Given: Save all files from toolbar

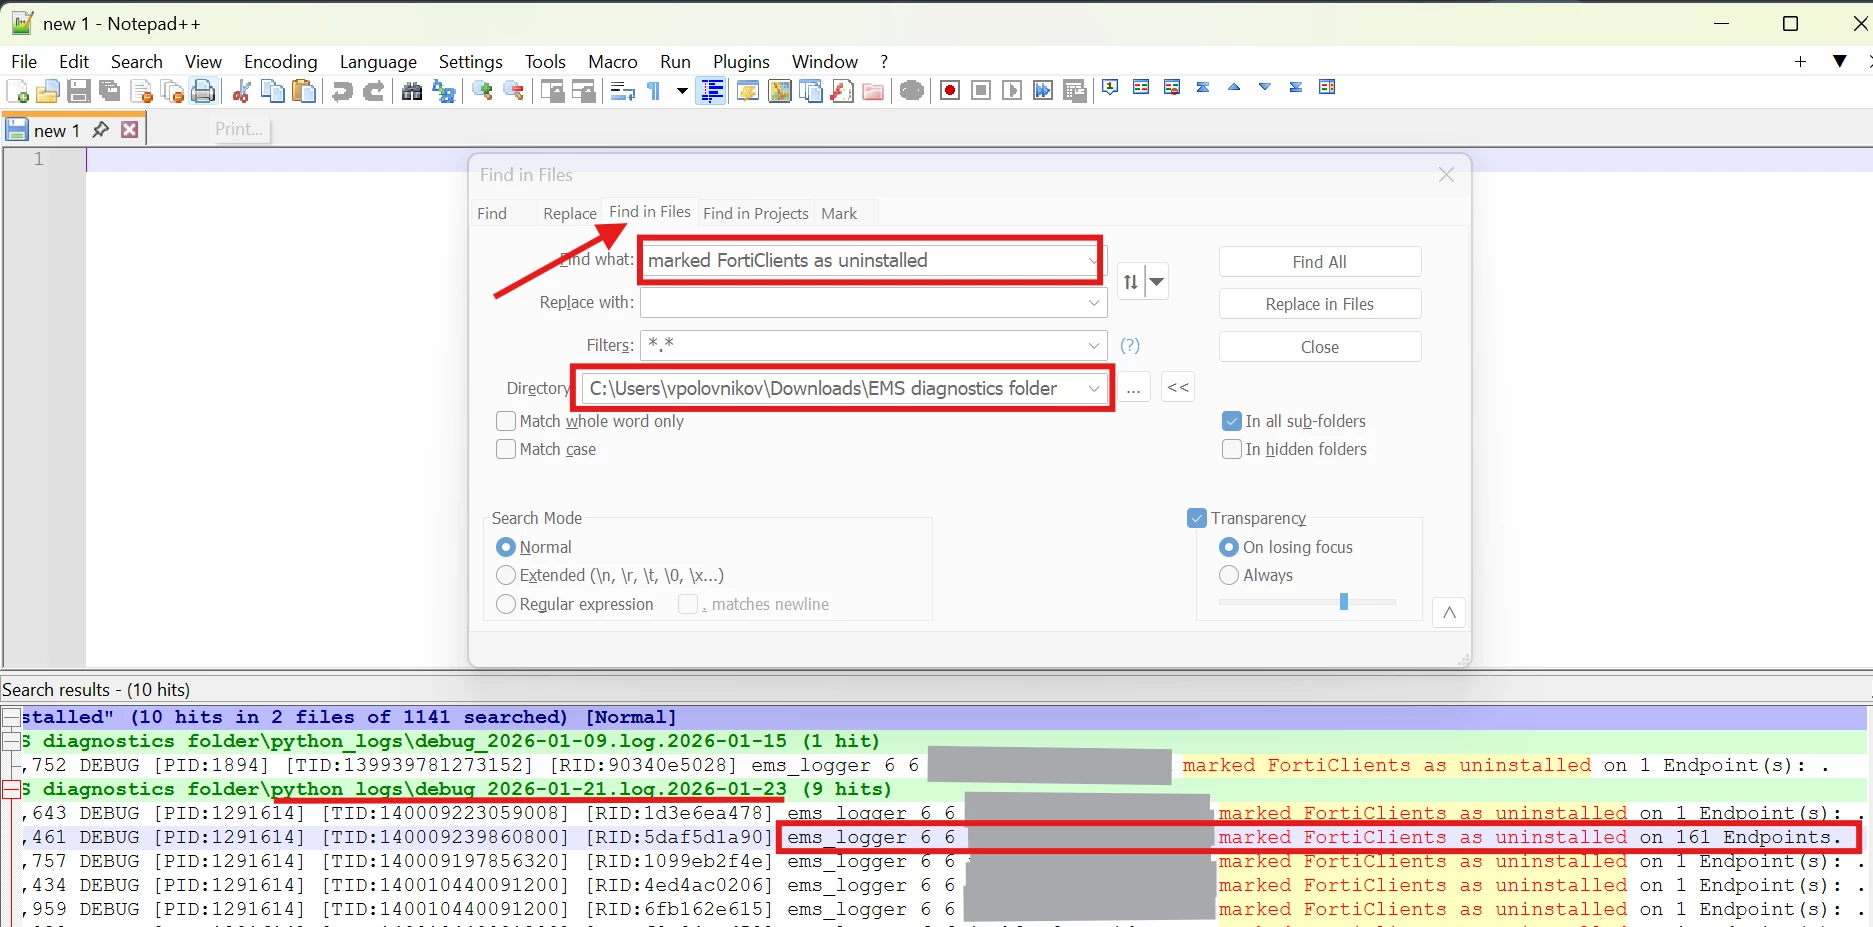Looking at the screenshot, I should tap(110, 92).
